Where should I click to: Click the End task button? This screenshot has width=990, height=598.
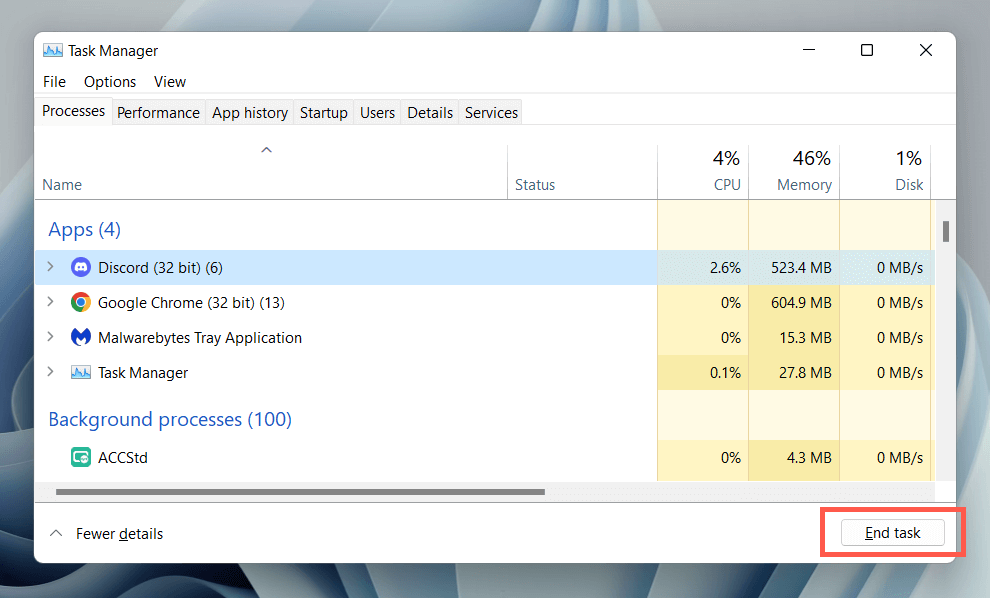click(x=893, y=533)
